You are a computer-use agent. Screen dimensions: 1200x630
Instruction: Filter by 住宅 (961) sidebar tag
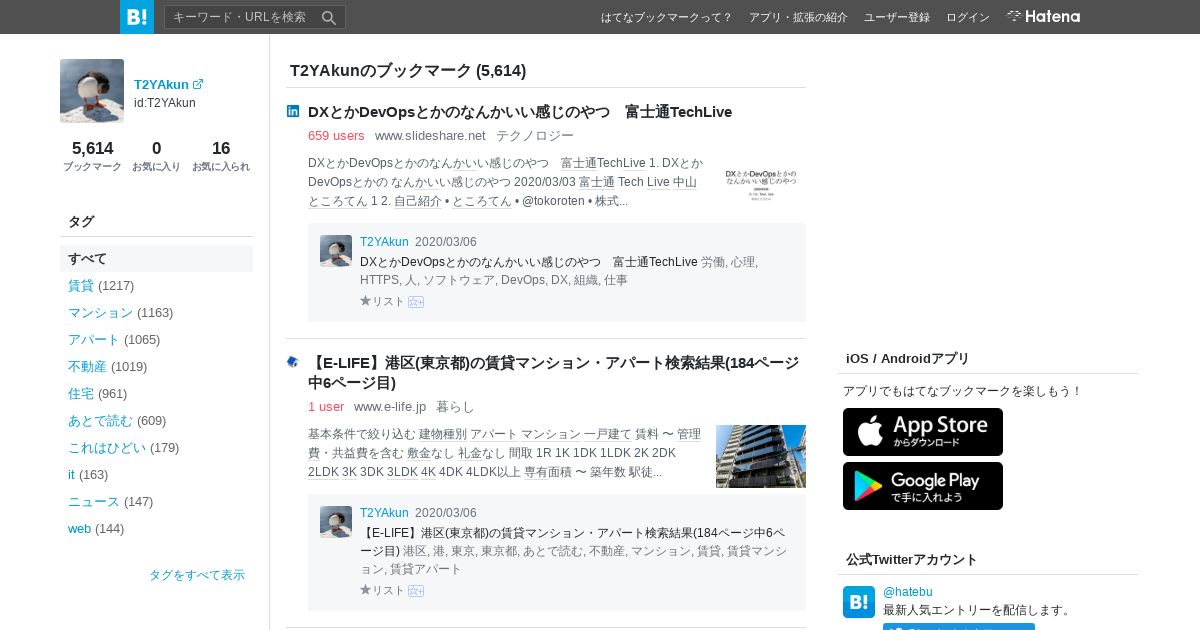click(97, 393)
